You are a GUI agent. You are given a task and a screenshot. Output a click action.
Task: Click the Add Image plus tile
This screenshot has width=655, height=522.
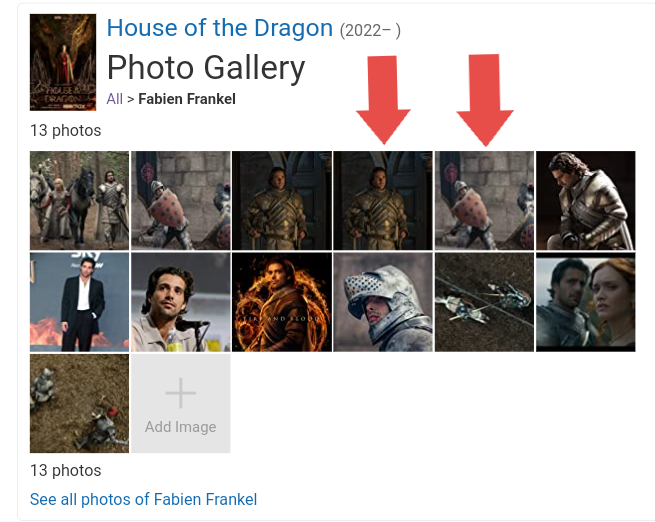pyautogui.click(x=181, y=403)
